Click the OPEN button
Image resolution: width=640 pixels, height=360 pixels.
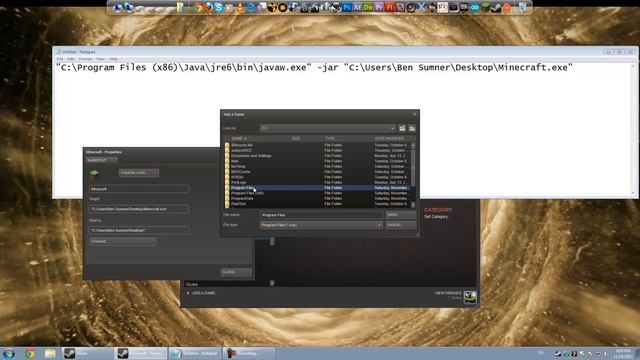coord(400,215)
